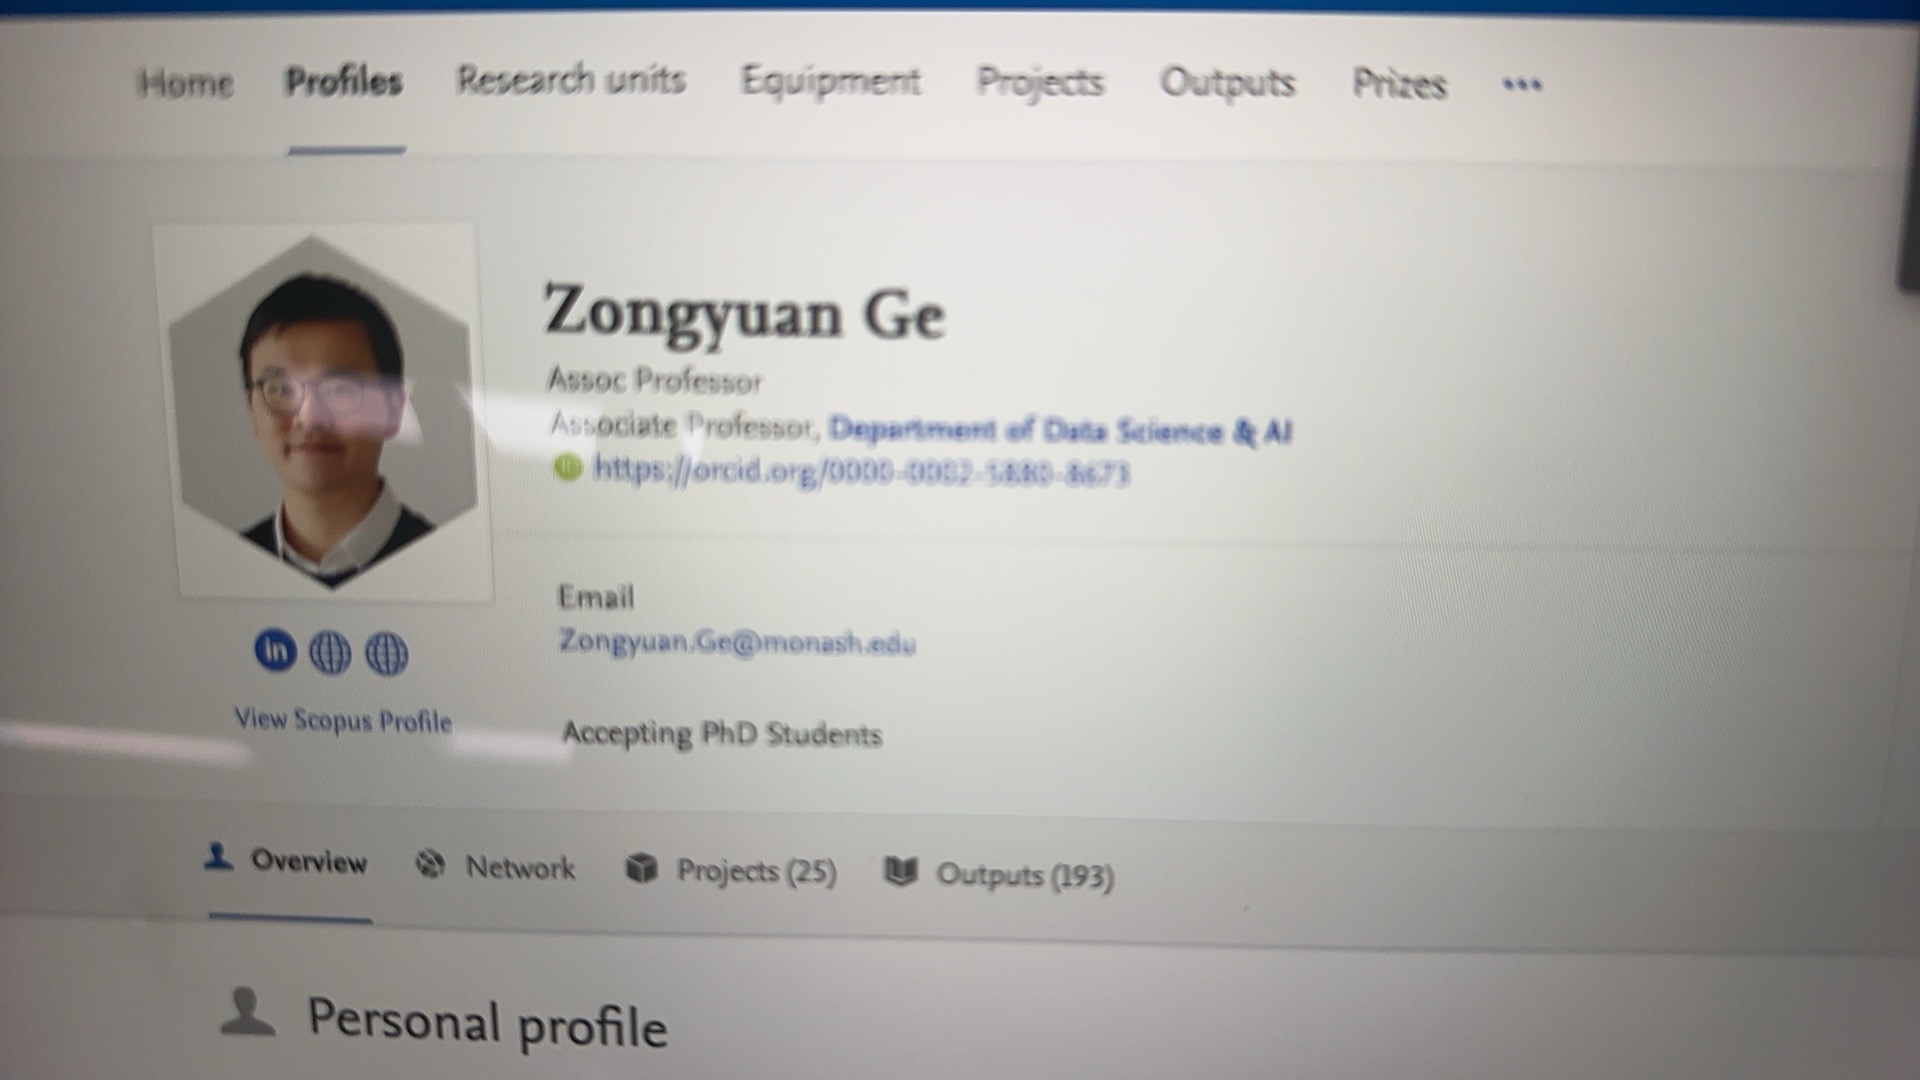This screenshot has height=1080, width=1920.
Task: Click the Projects cube icon
Action: 641,868
